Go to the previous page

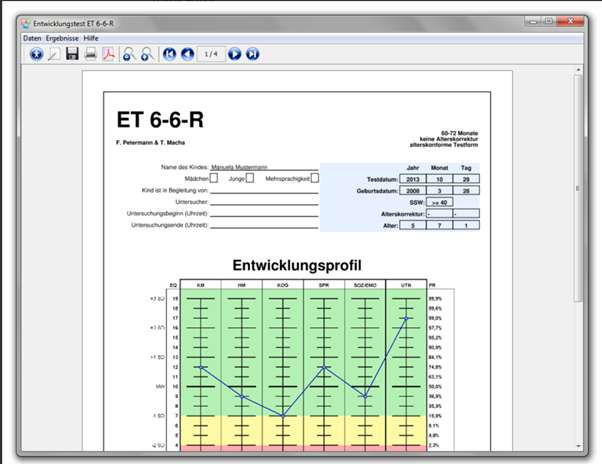pos(187,54)
